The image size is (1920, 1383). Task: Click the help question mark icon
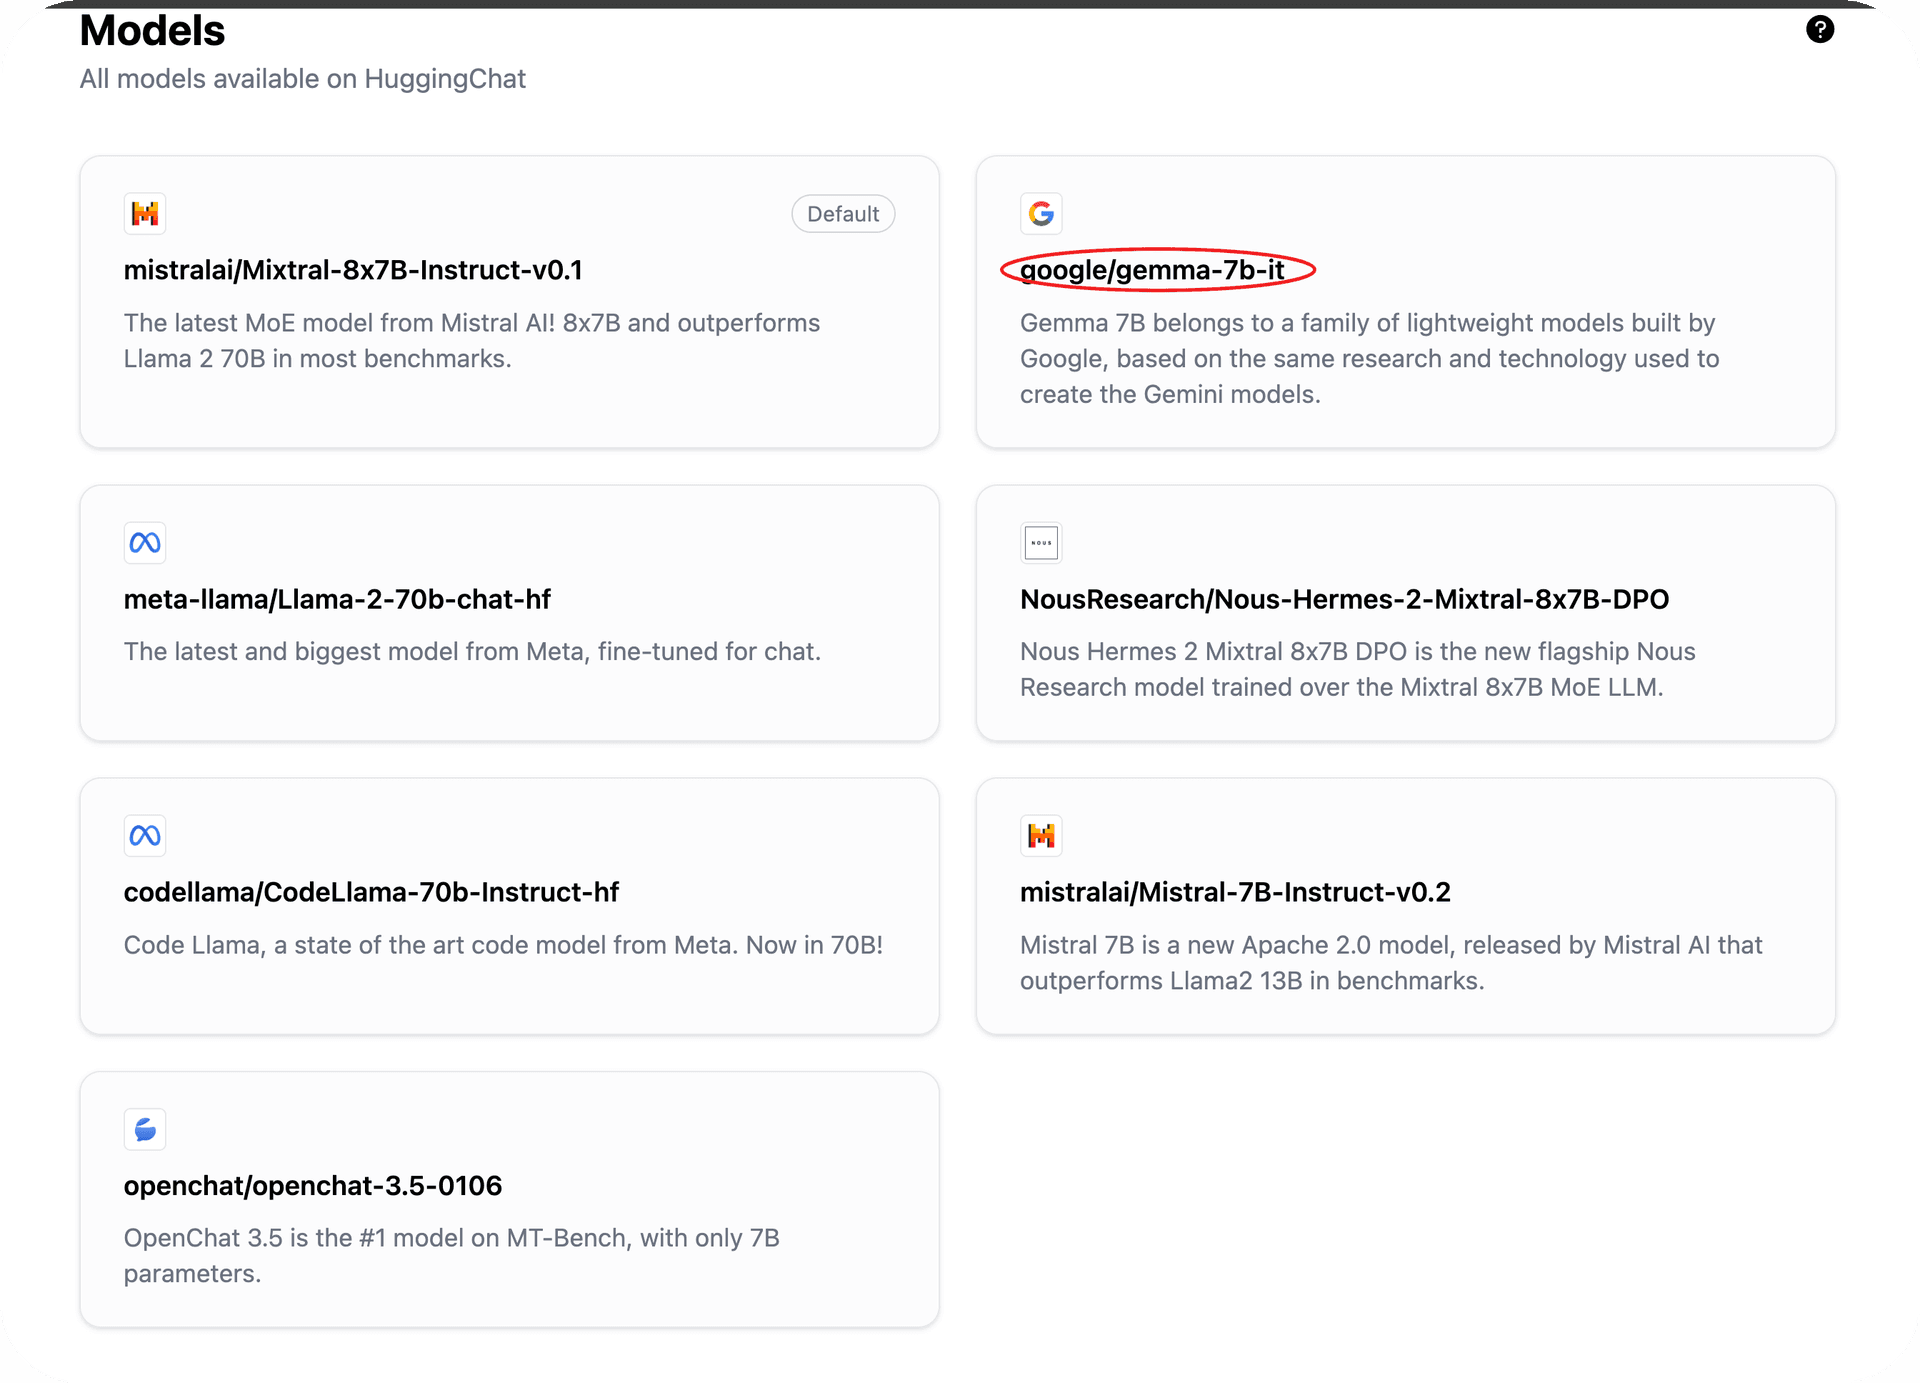coord(1820,30)
